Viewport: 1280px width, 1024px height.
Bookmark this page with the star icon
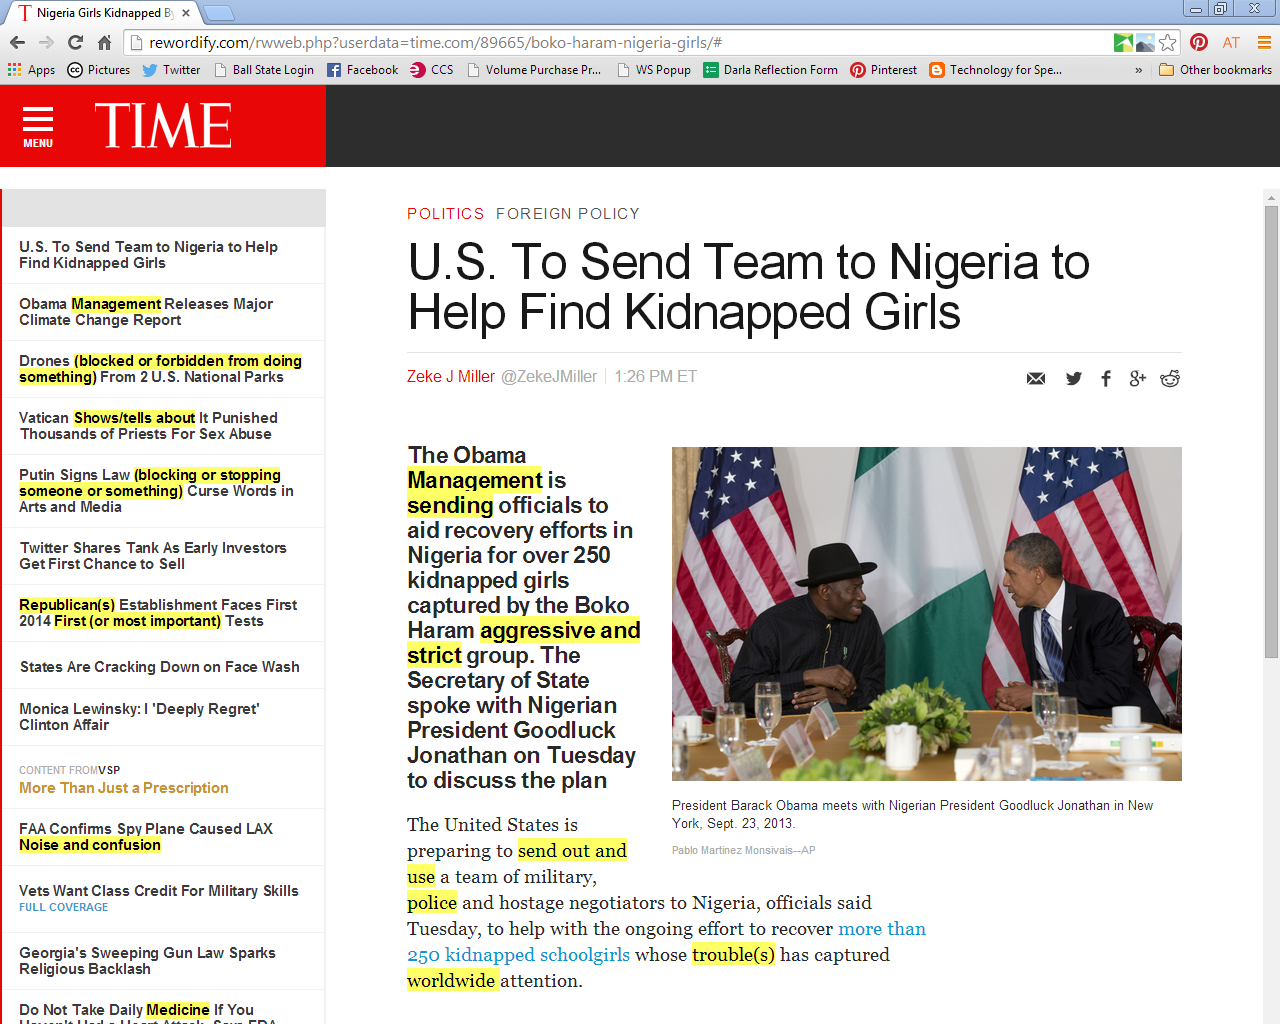coord(1168,42)
